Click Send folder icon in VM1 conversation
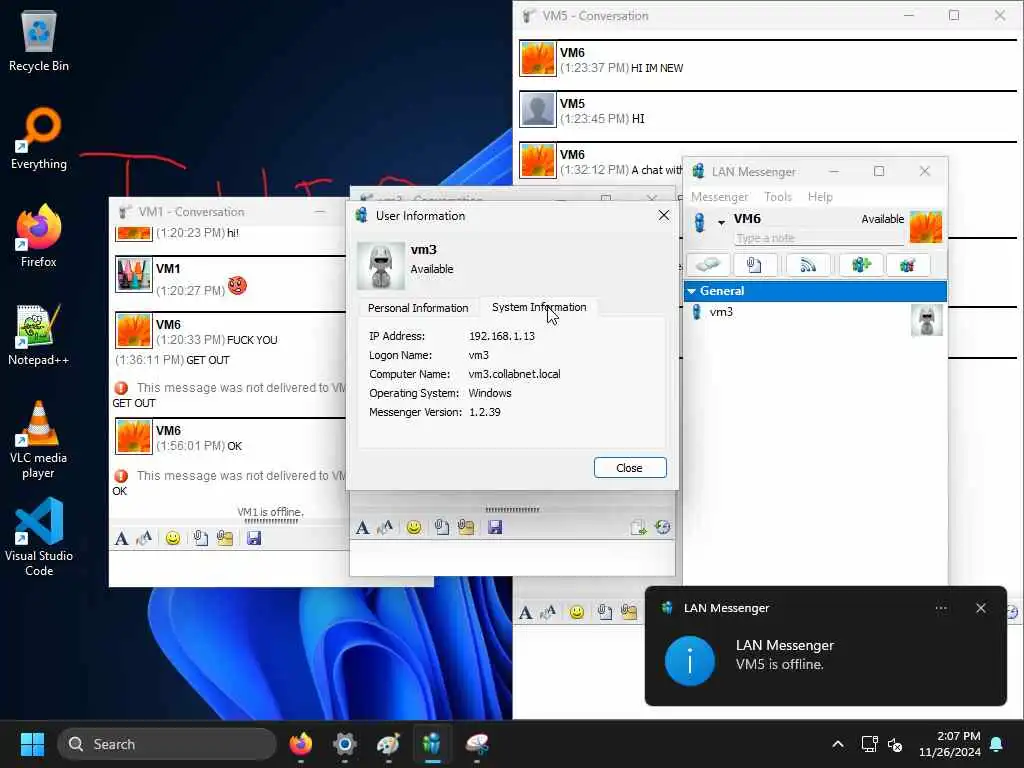The height and width of the screenshot is (768, 1024). click(x=225, y=538)
